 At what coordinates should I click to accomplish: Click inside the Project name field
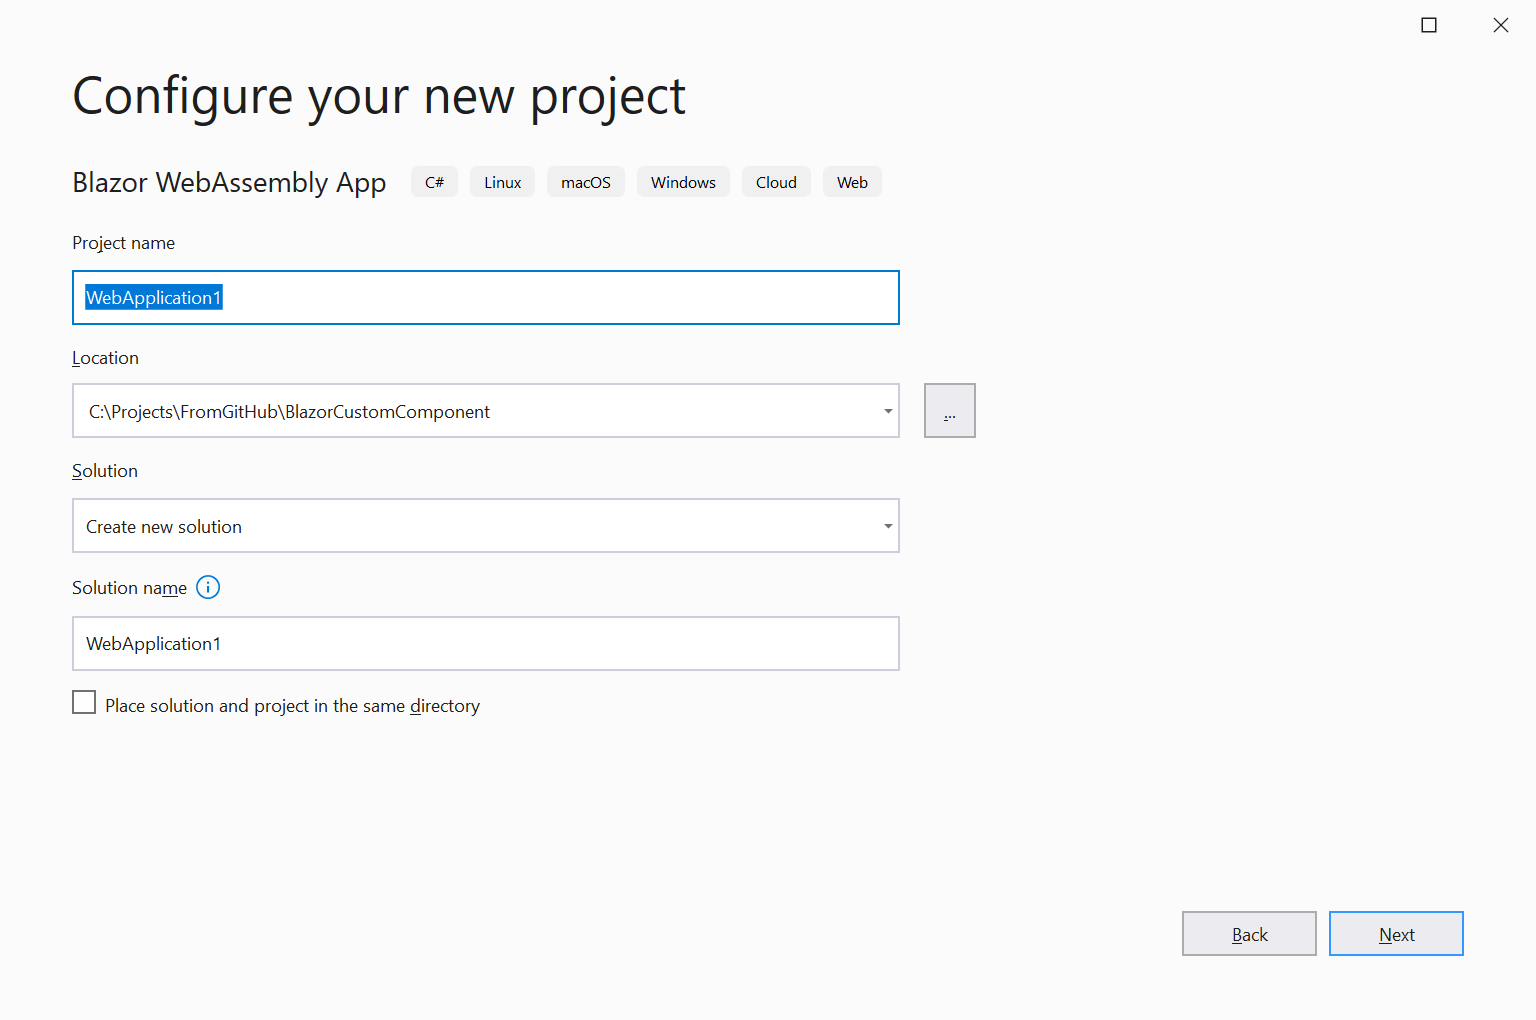click(x=485, y=297)
